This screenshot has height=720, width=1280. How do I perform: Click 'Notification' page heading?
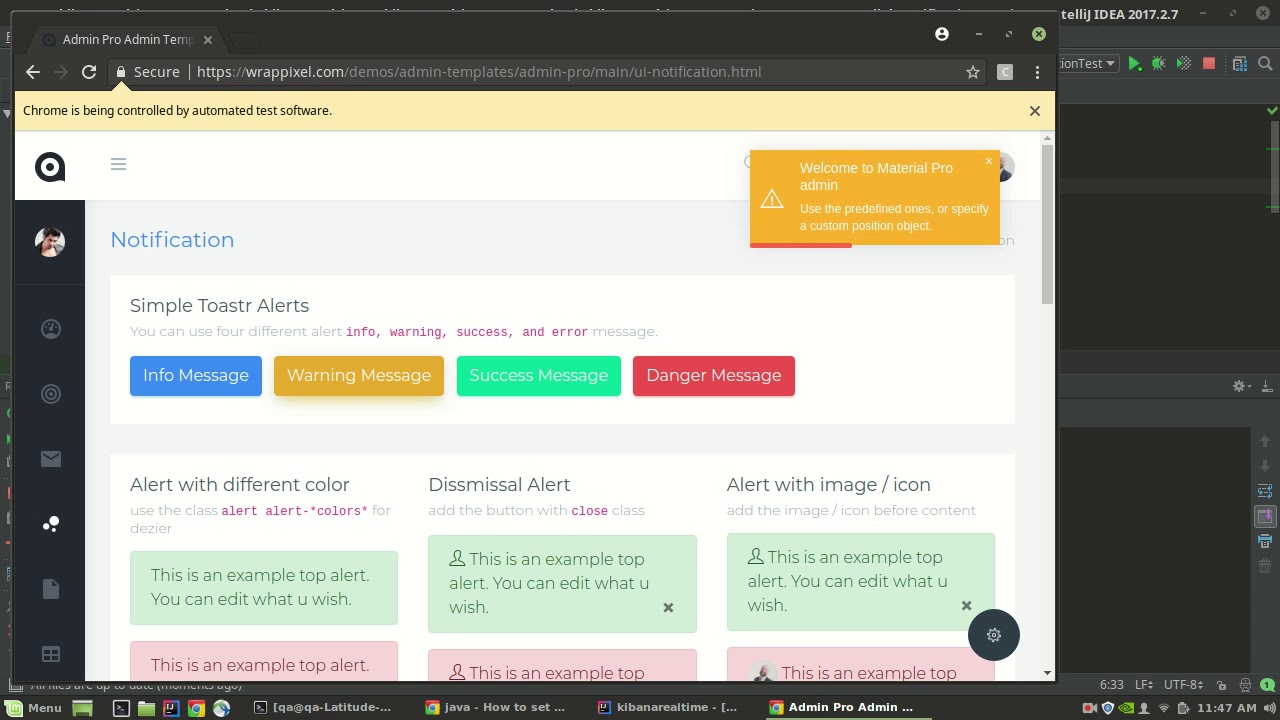click(172, 240)
